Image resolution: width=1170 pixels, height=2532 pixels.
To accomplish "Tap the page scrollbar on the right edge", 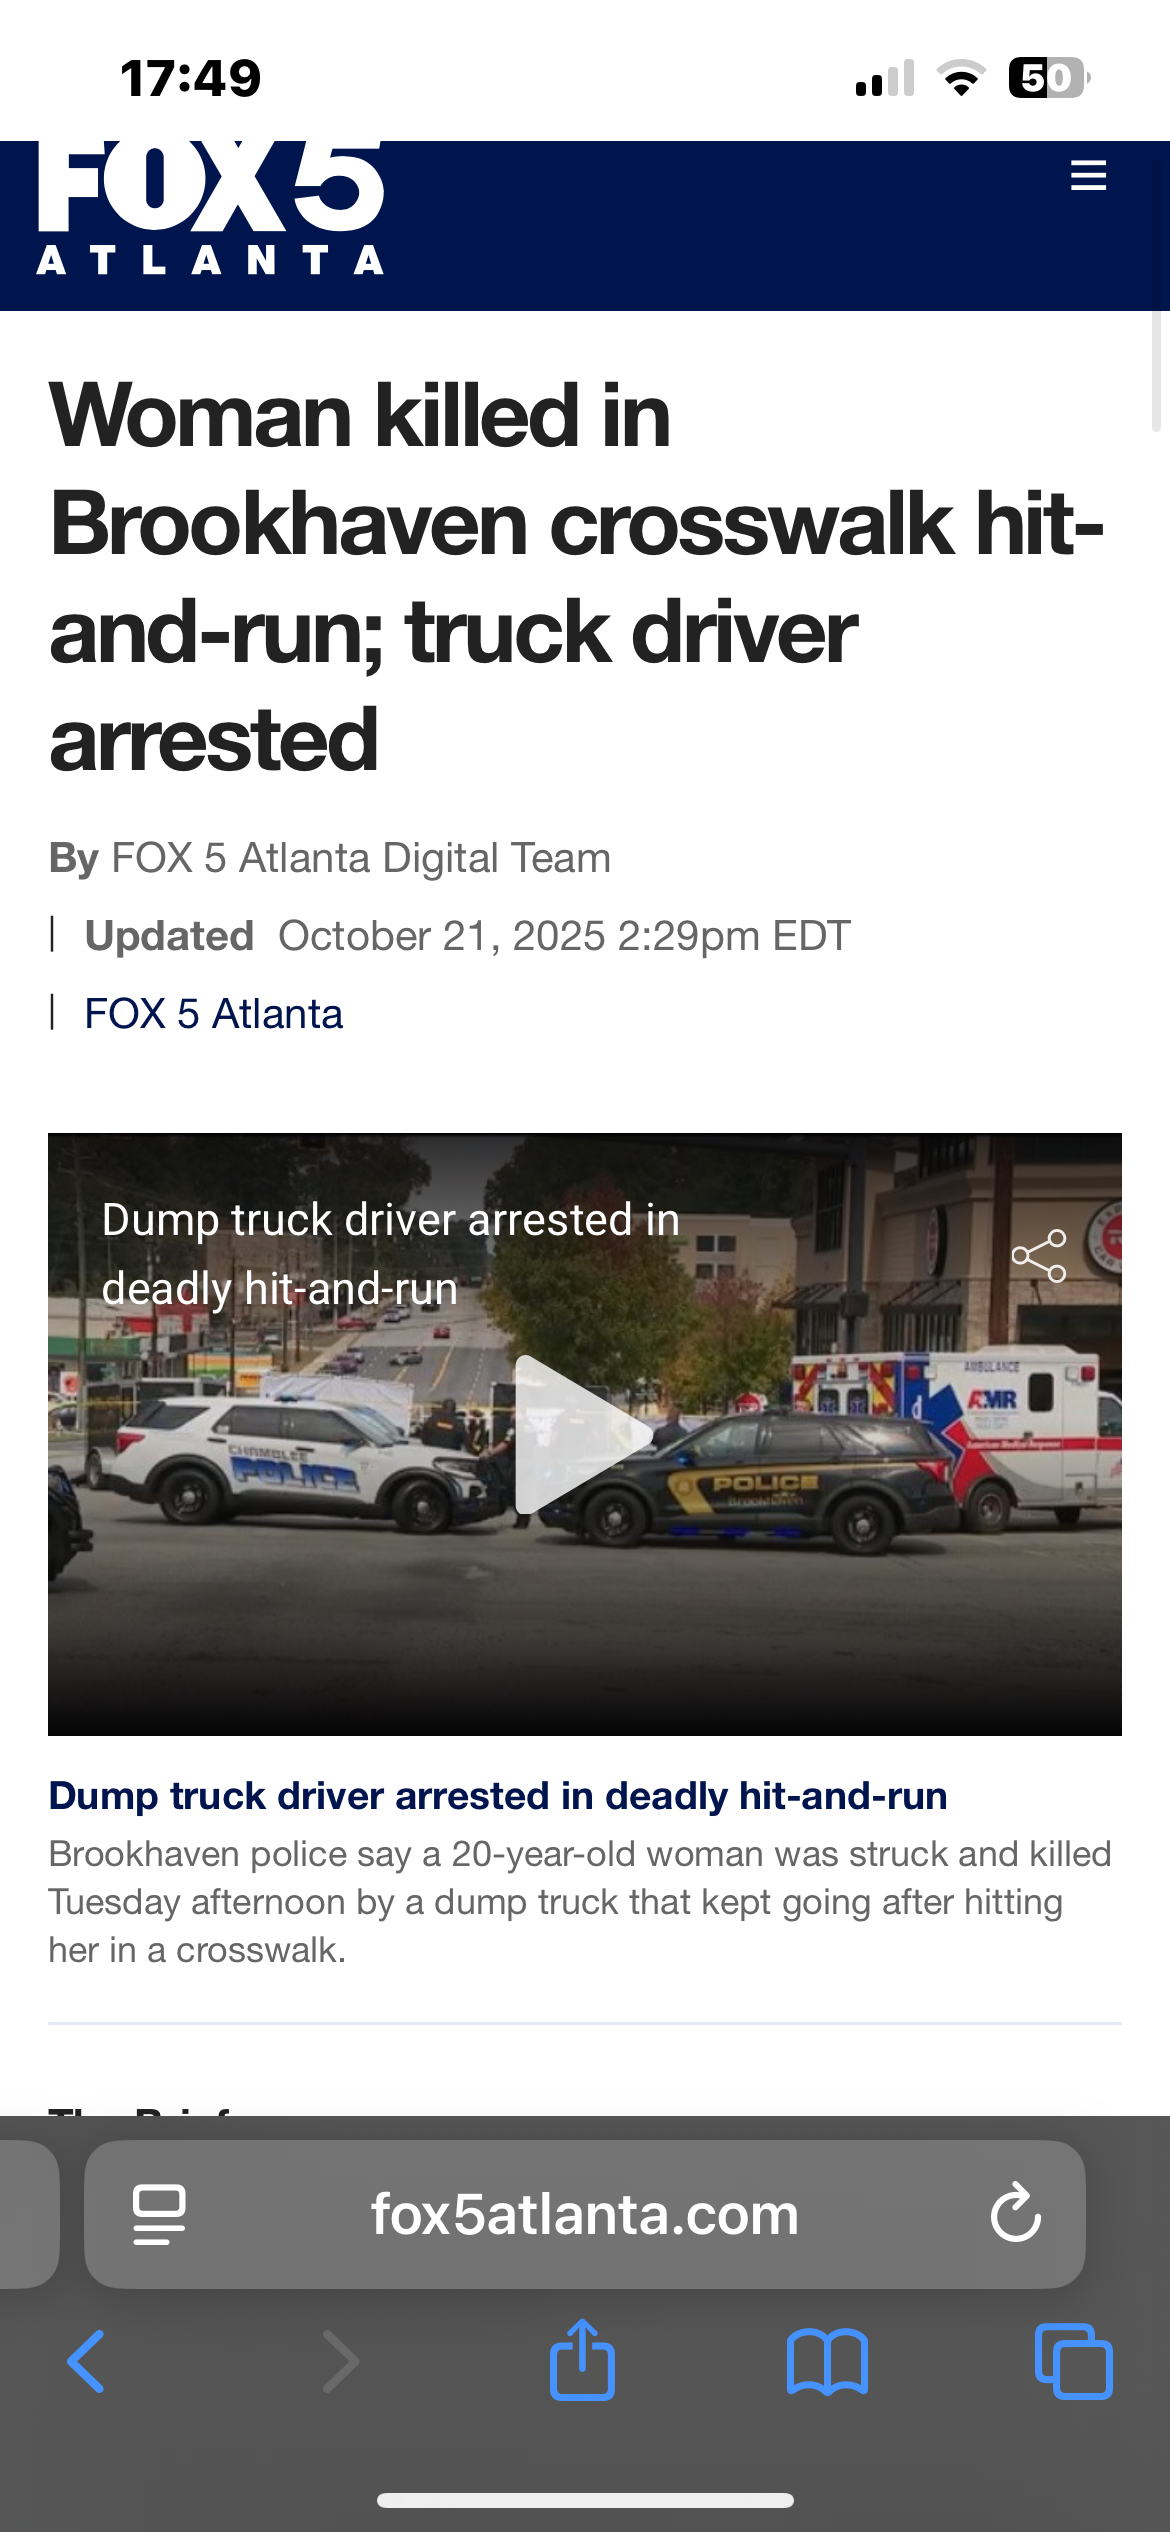I will pos(1157,371).
